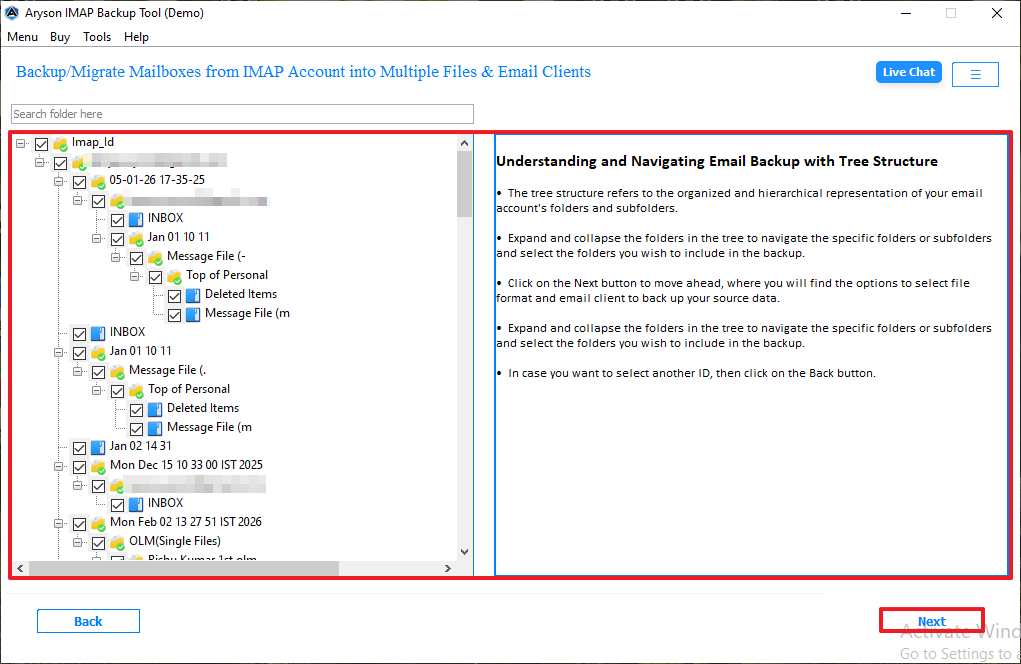Click folder icon next to Message File (.

pyautogui.click(x=117, y=372)
